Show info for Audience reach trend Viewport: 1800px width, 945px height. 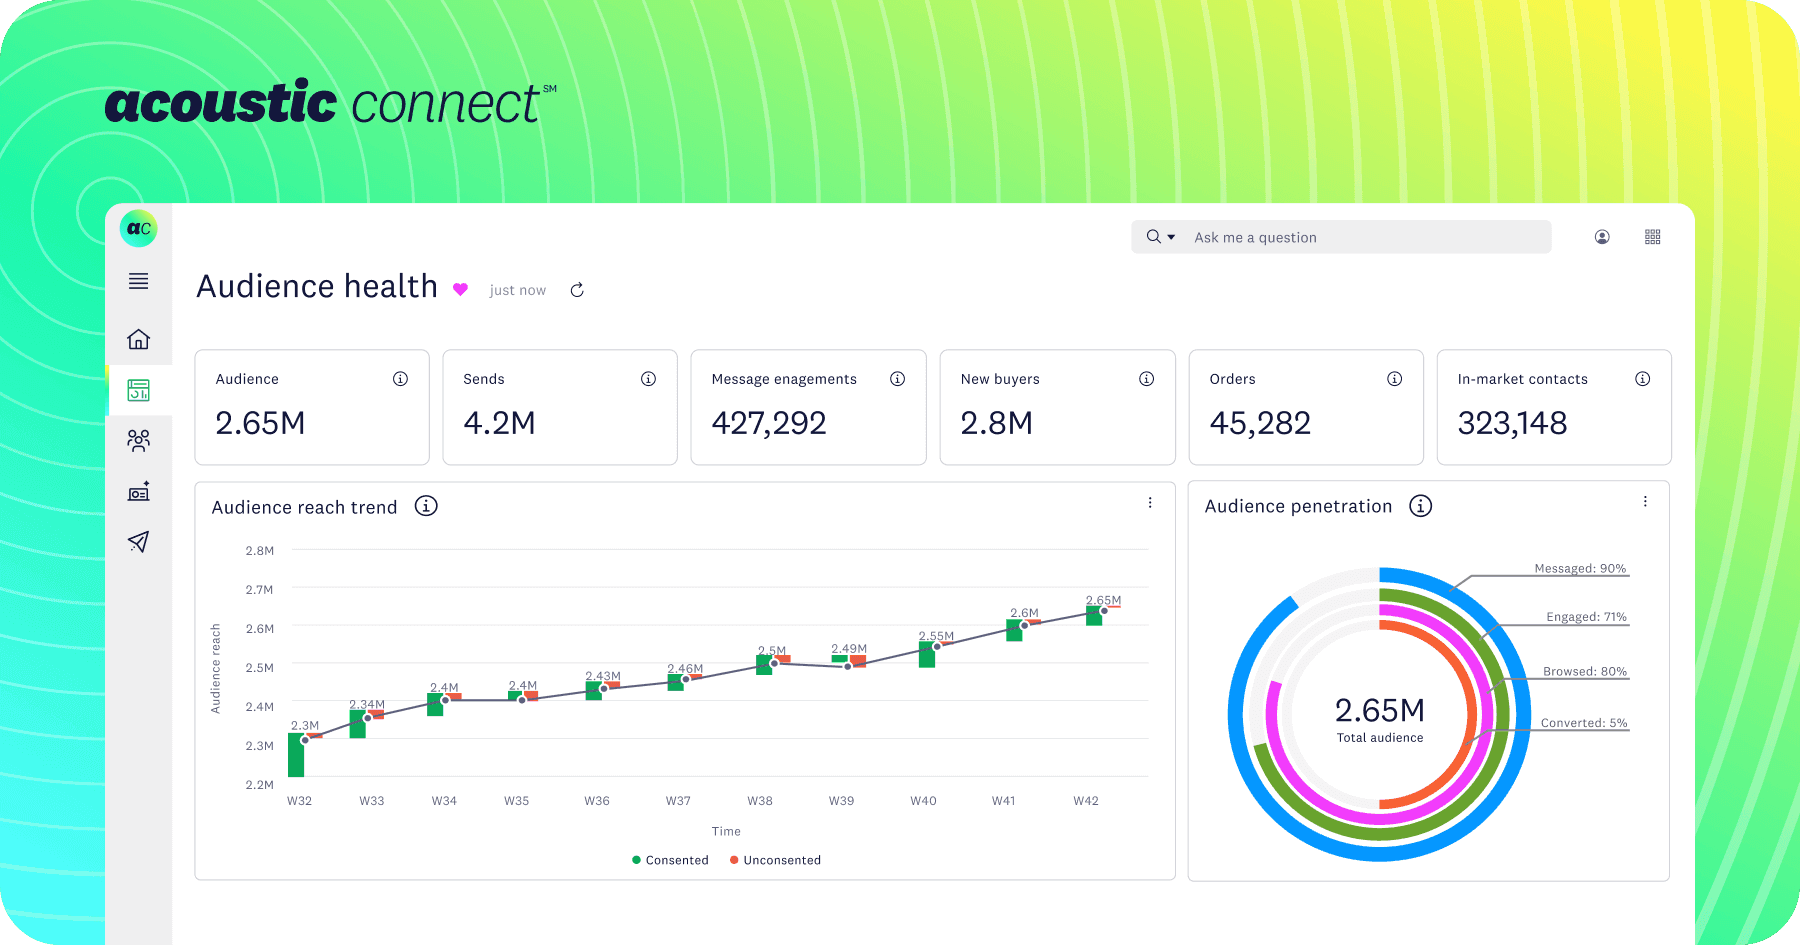point(426,506)
